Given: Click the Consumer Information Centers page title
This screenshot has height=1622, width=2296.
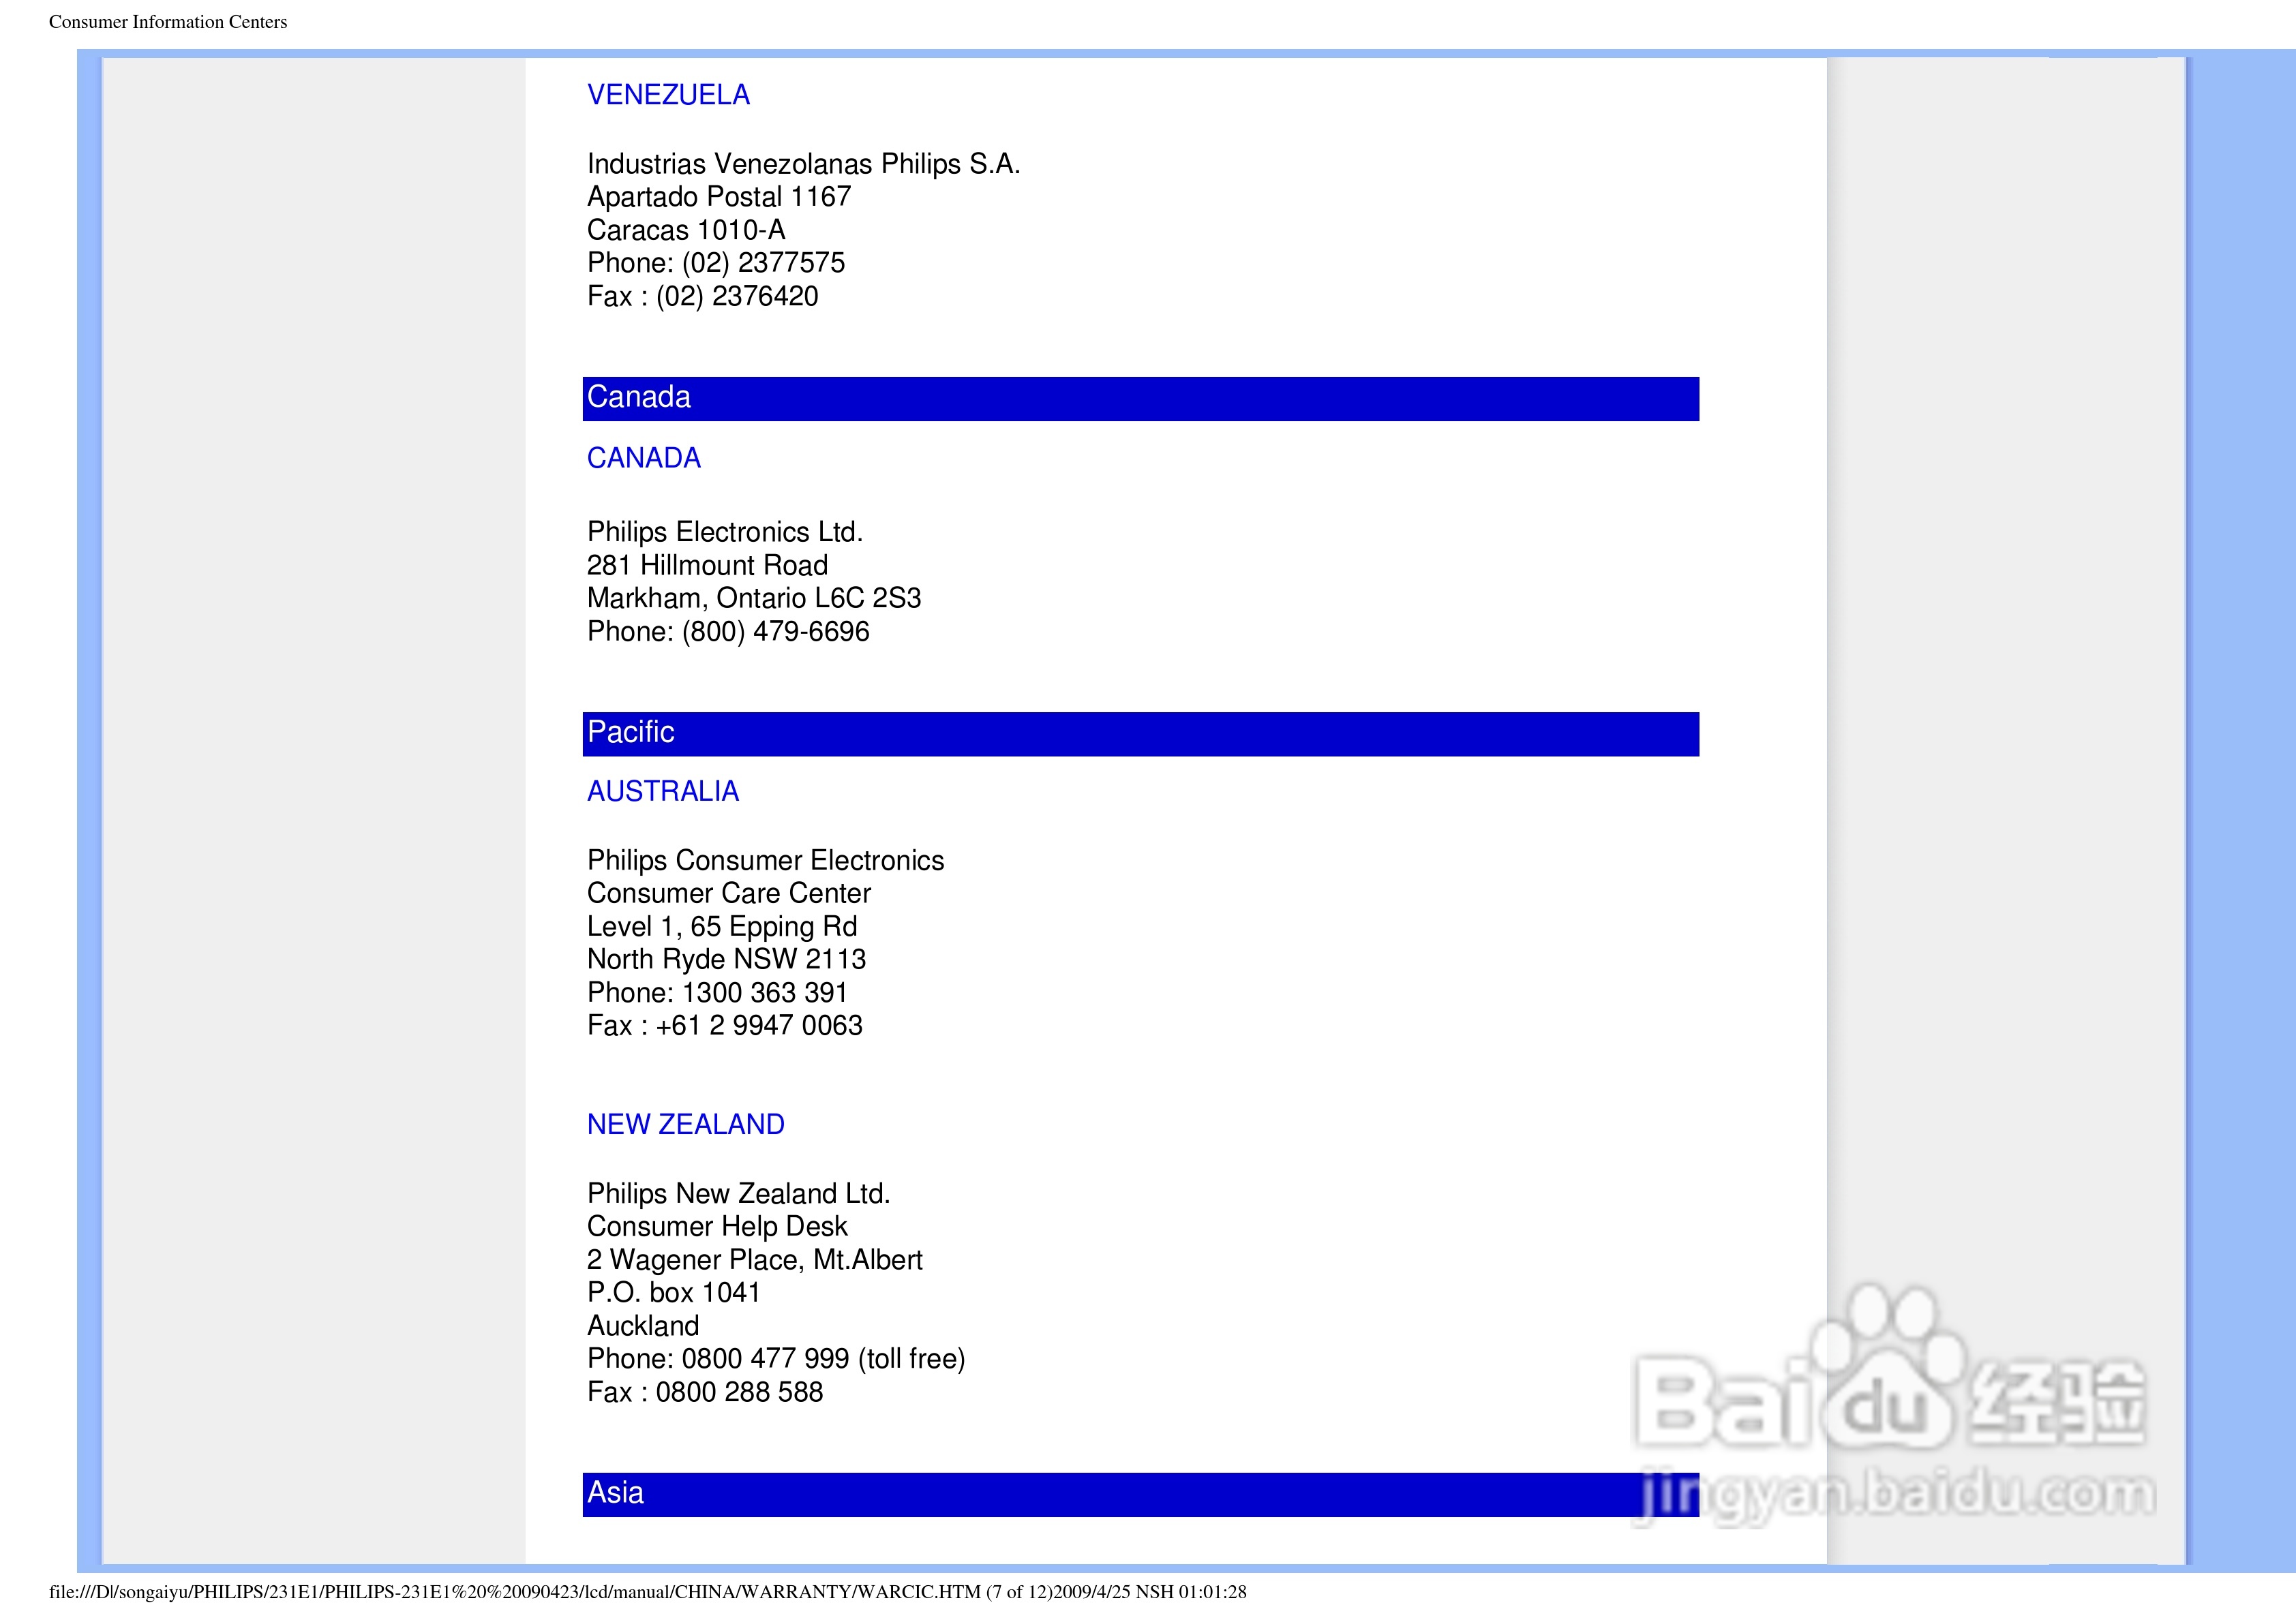Looking at the screenshot, I should click(168, 22).
